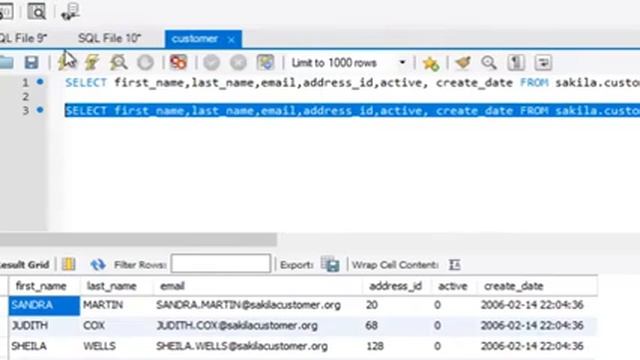Sort by last_name column header
The height and width of the screenshot is (360, 640).
(116, 286)
